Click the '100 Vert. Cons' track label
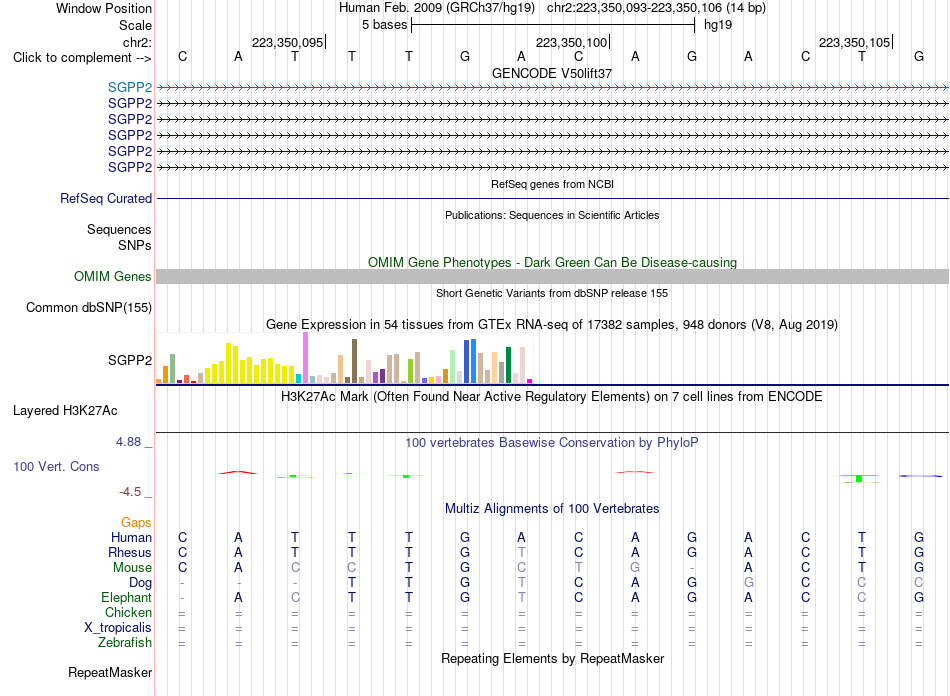 click(56, 466)
